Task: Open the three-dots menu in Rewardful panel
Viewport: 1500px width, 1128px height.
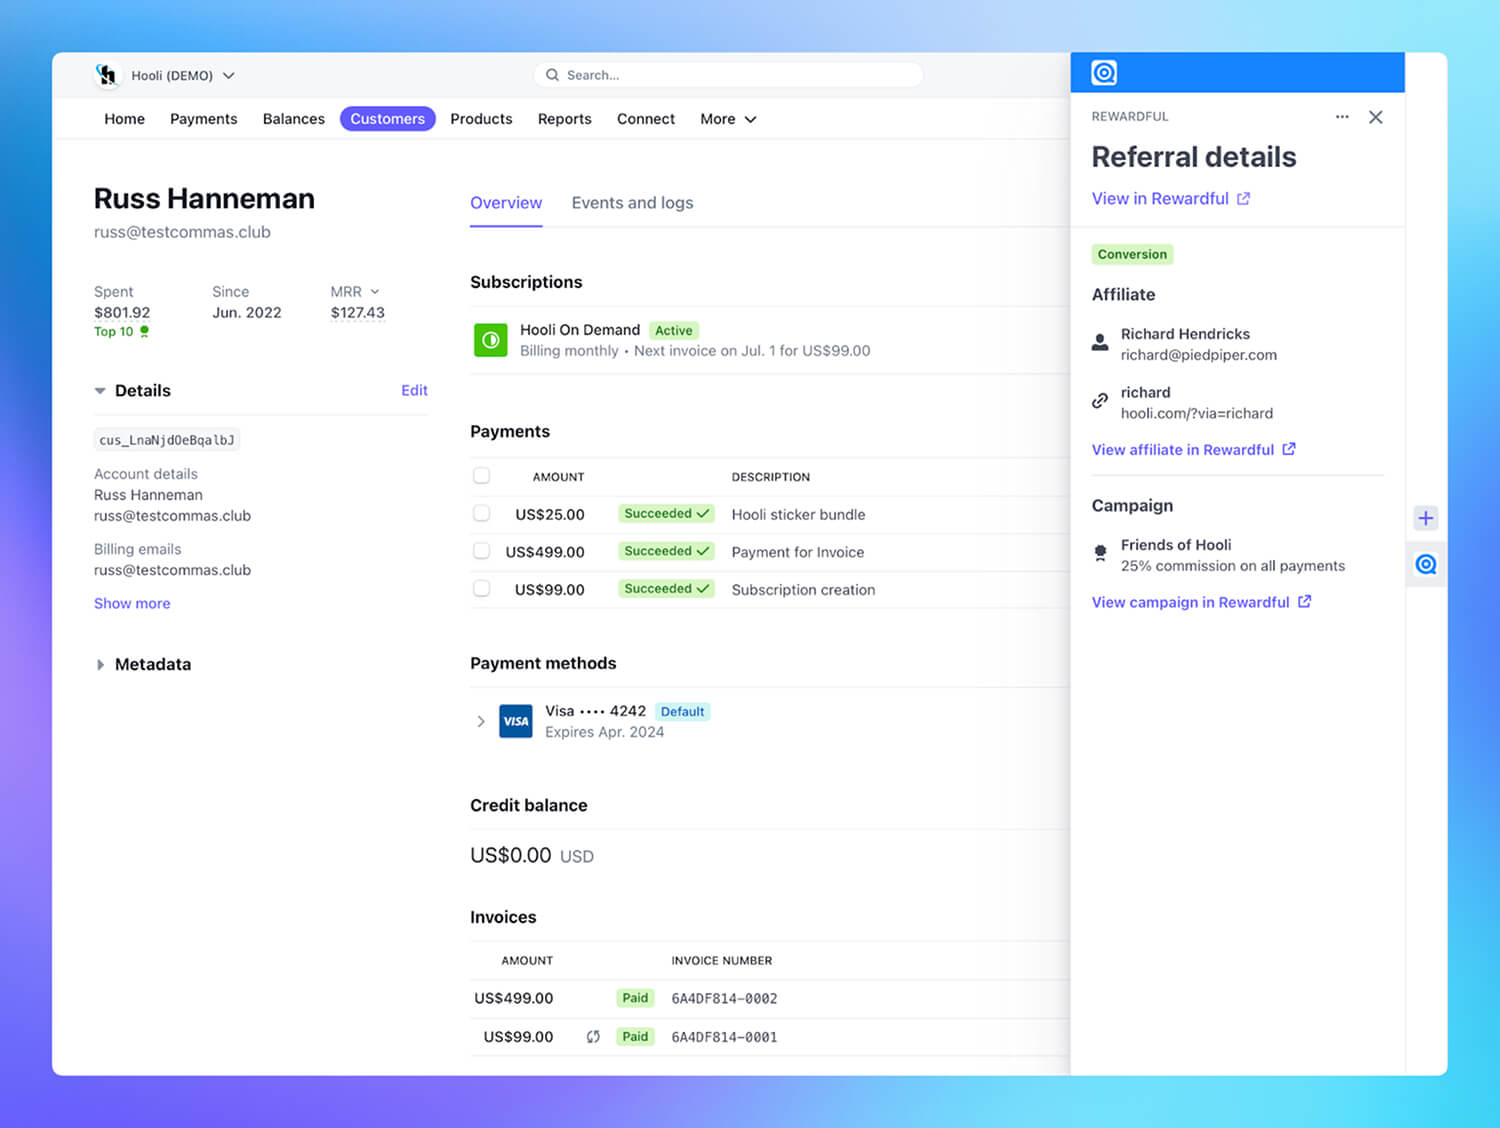Action: point(1342,117)
